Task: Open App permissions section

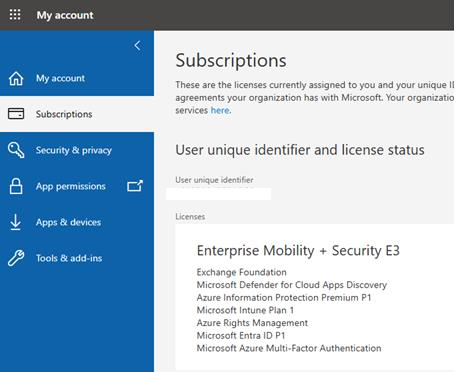Action: [x=71, y=186]
